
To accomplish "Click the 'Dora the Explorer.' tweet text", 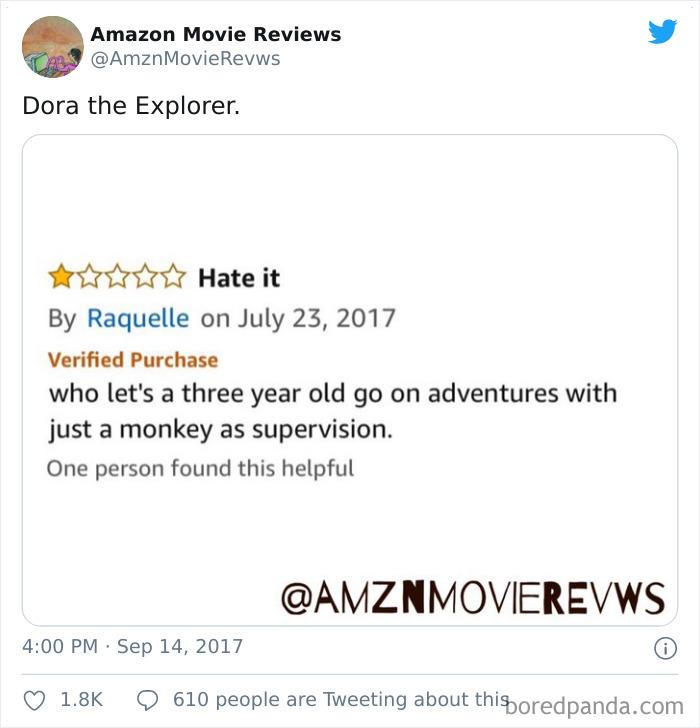I will coord(131,105).
